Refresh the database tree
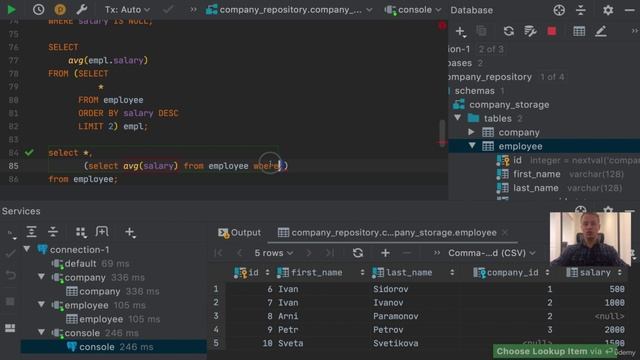This screenshot has height=360, width=640. pyautogui.click(x=509, y=31)
